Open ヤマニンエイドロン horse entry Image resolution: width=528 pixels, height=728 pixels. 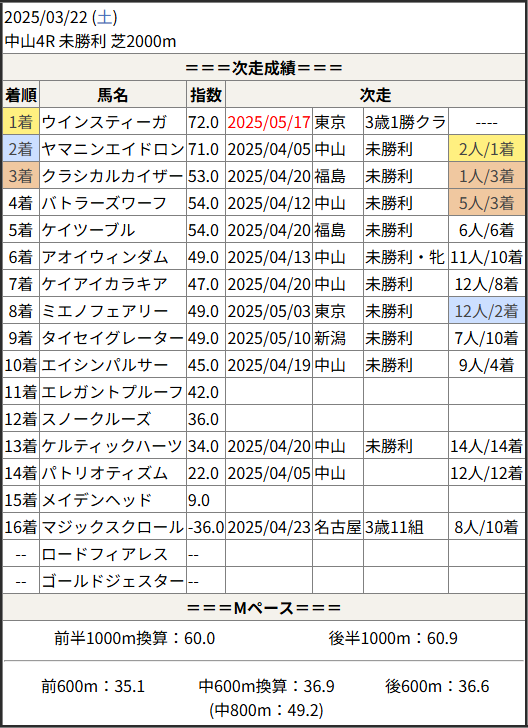point(113,149)
